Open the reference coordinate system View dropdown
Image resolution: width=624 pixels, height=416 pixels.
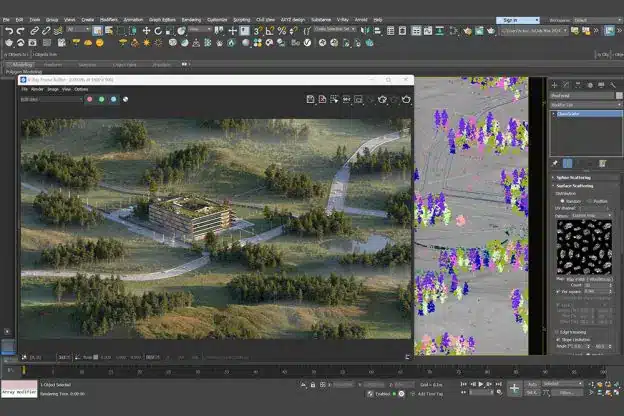coord(200,29)
